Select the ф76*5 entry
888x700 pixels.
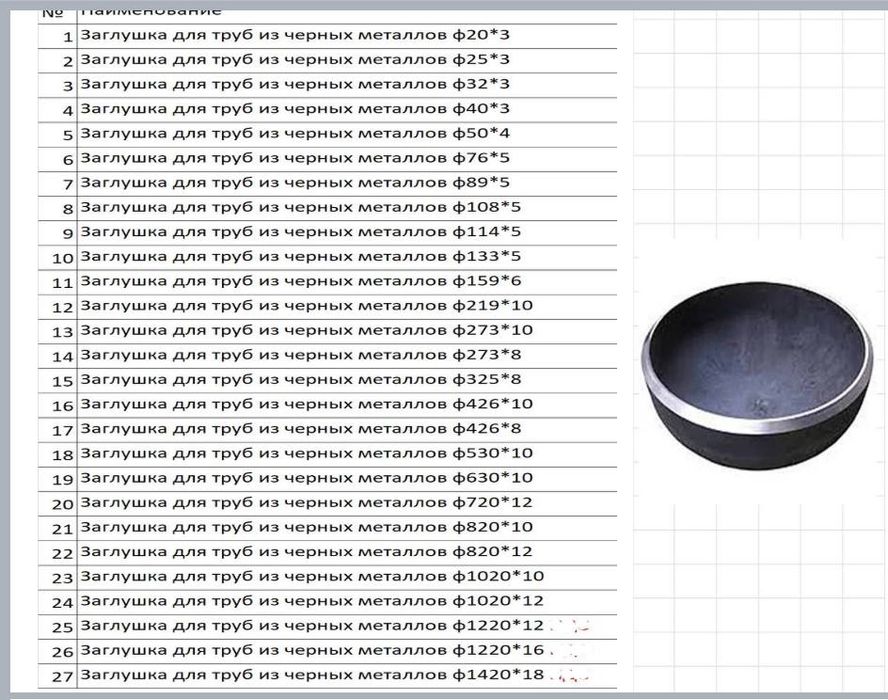(347, 159)
